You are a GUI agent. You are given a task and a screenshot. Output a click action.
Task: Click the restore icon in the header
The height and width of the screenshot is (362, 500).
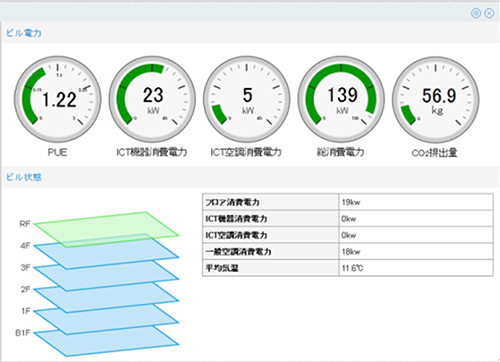(476, 13)
